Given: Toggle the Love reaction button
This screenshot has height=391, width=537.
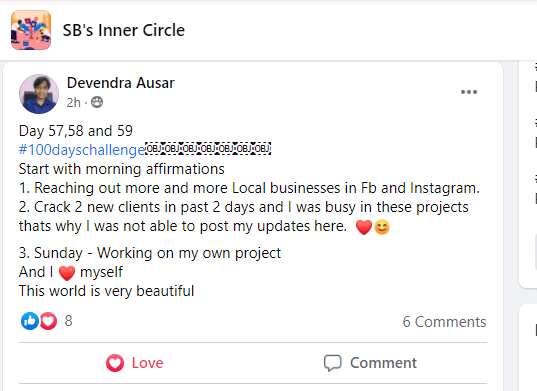Looking at the screenshot, I should [x=135, y=363].
